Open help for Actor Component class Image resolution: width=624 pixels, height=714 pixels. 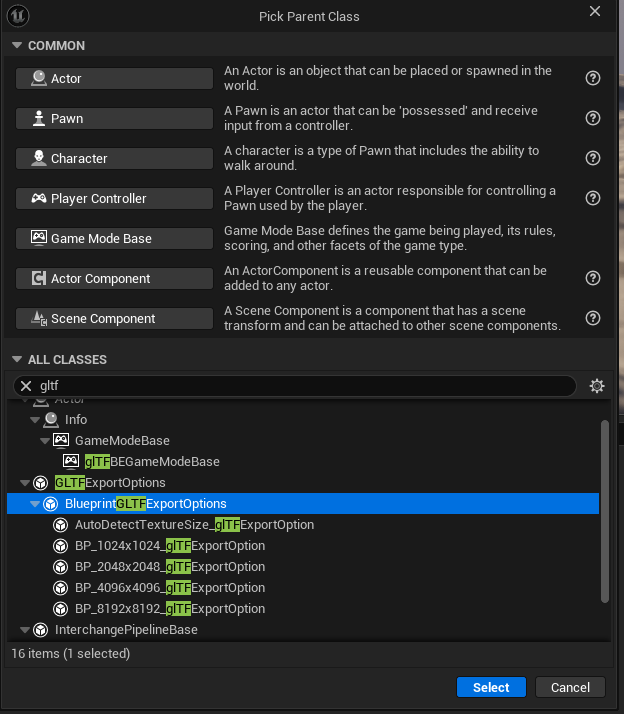(x=593, y=278)
